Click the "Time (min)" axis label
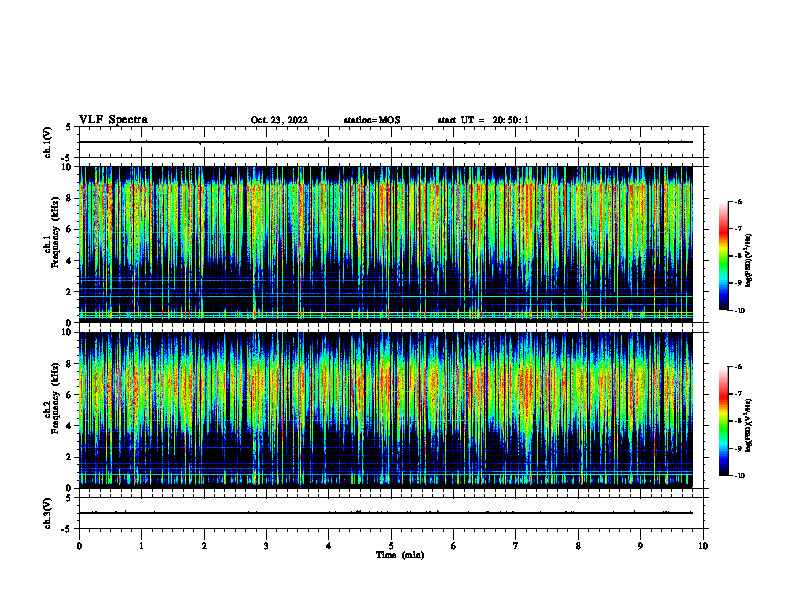The height and width of the screenshot is (612, 792). tap(400, 555)
